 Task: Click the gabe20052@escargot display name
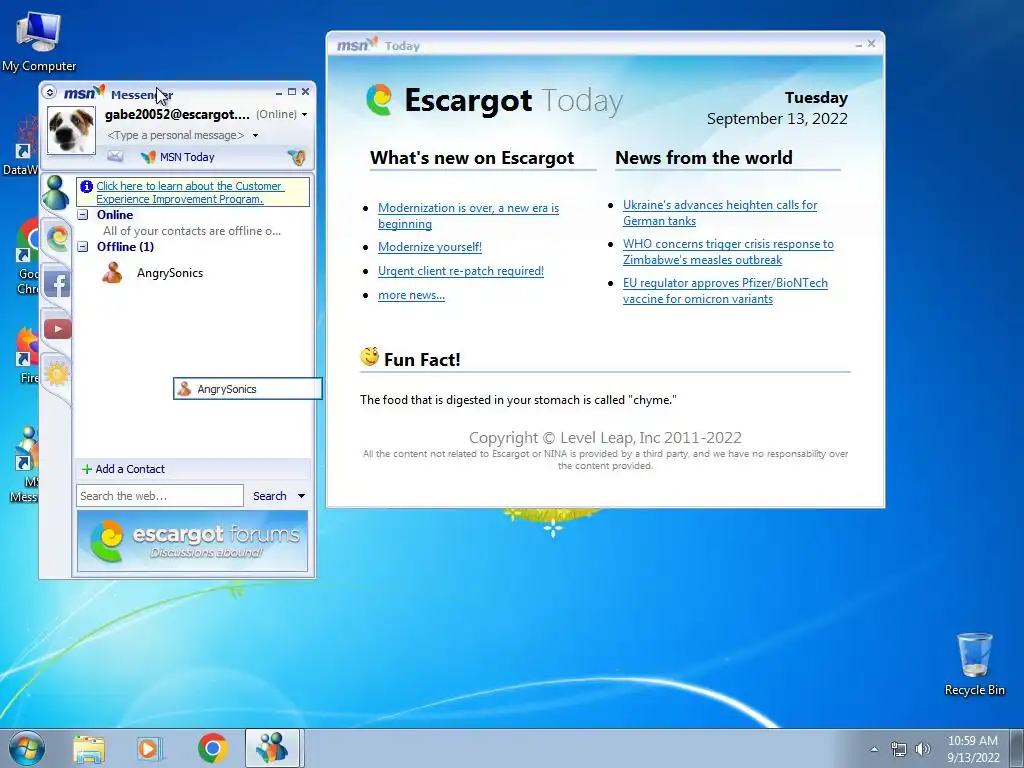click(x=177, y=114)
